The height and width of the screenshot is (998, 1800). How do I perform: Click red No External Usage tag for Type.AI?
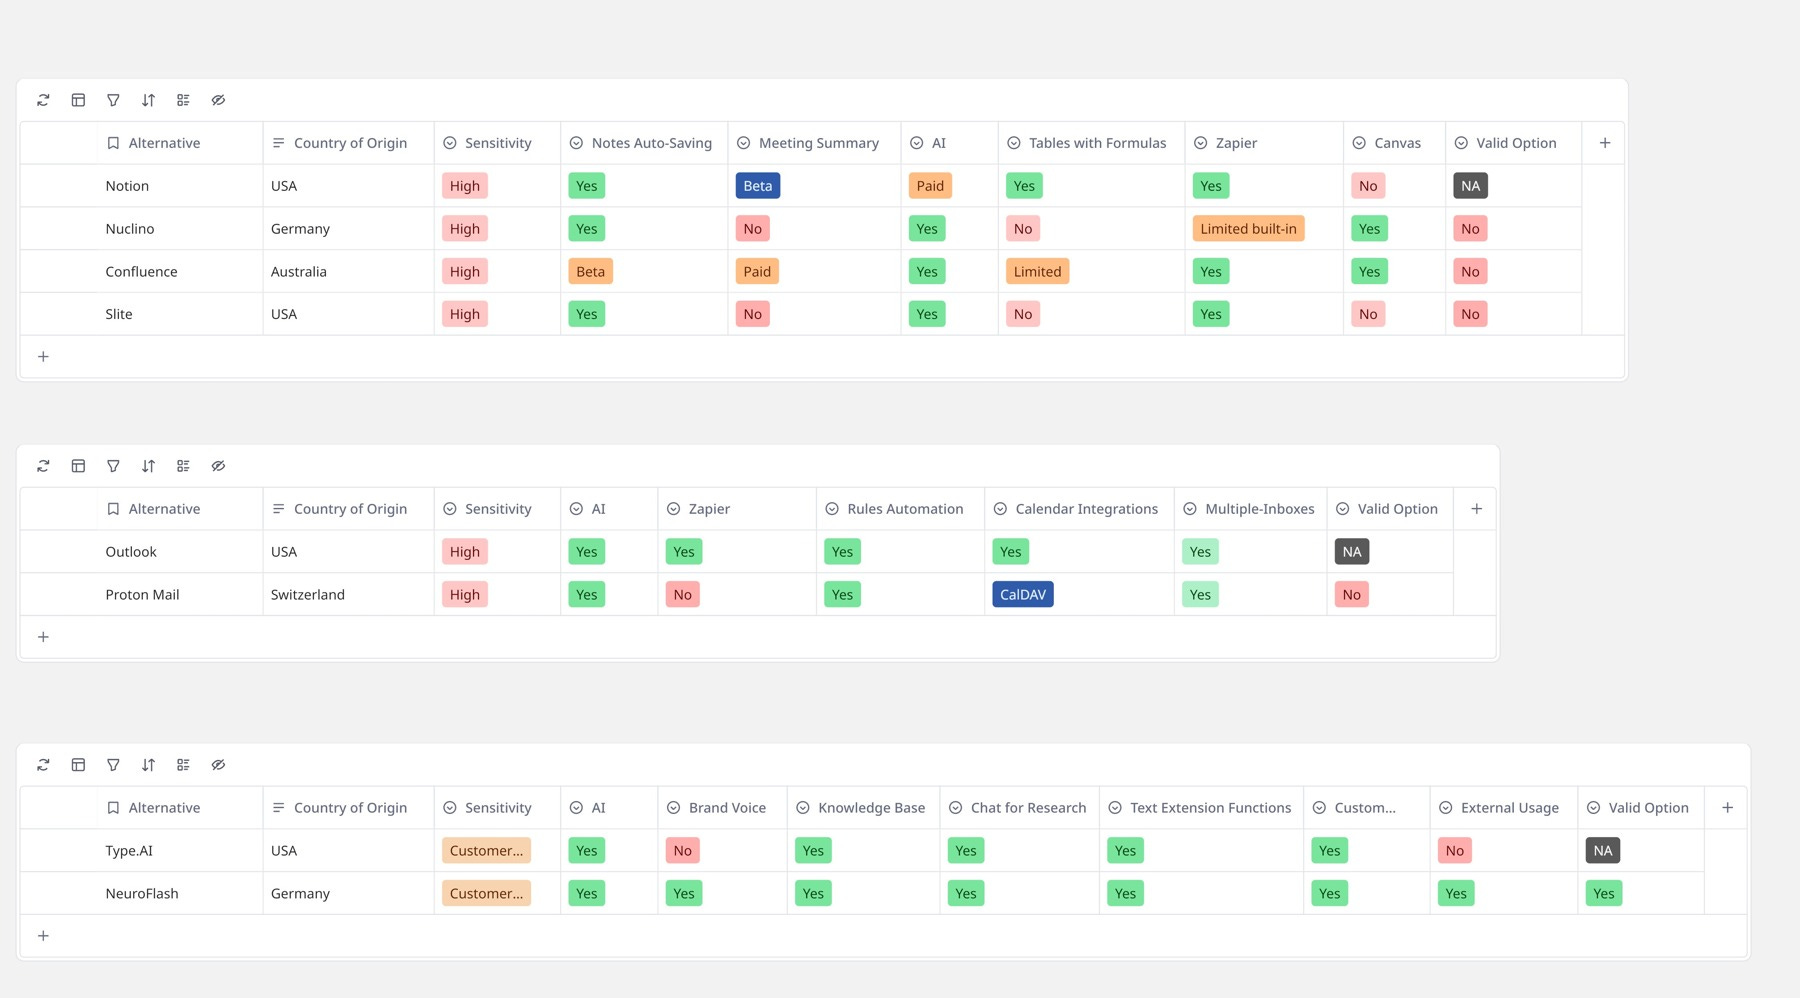(x=1454, y=851)
